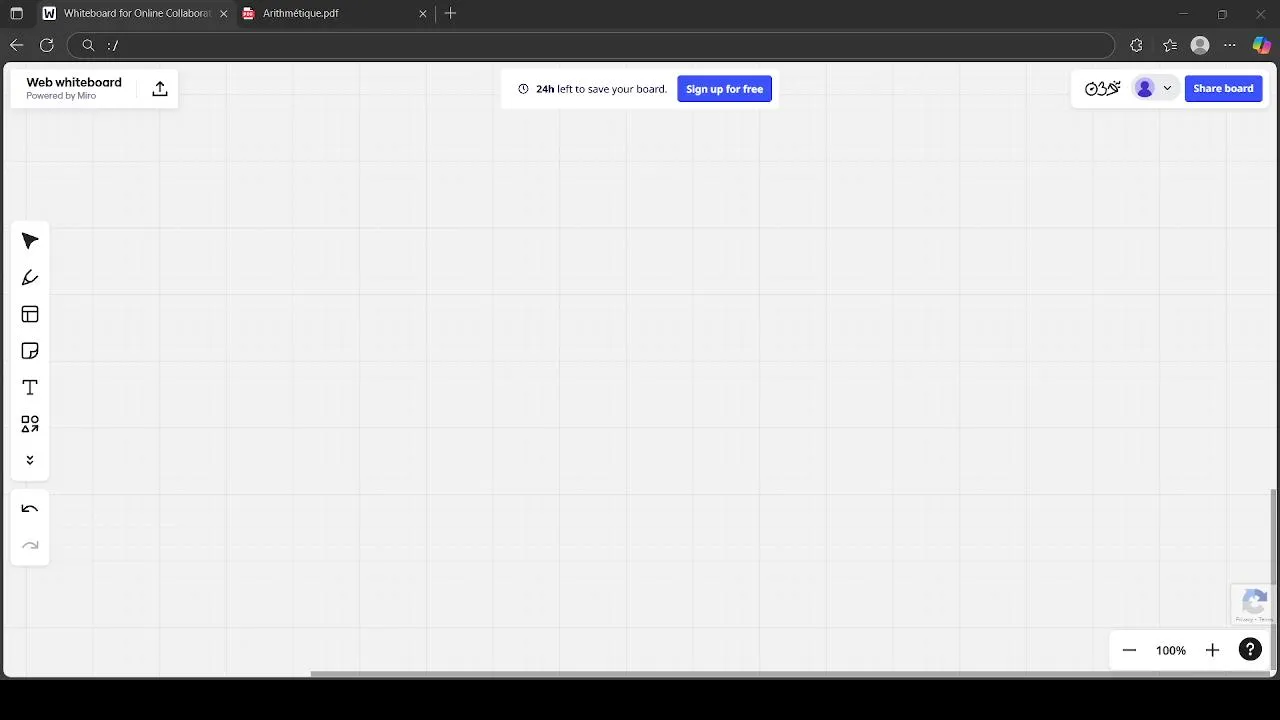Open the collaboration tools icon
The height and width of the screenshot is (720, 1280).
[x=1102, y=88]
